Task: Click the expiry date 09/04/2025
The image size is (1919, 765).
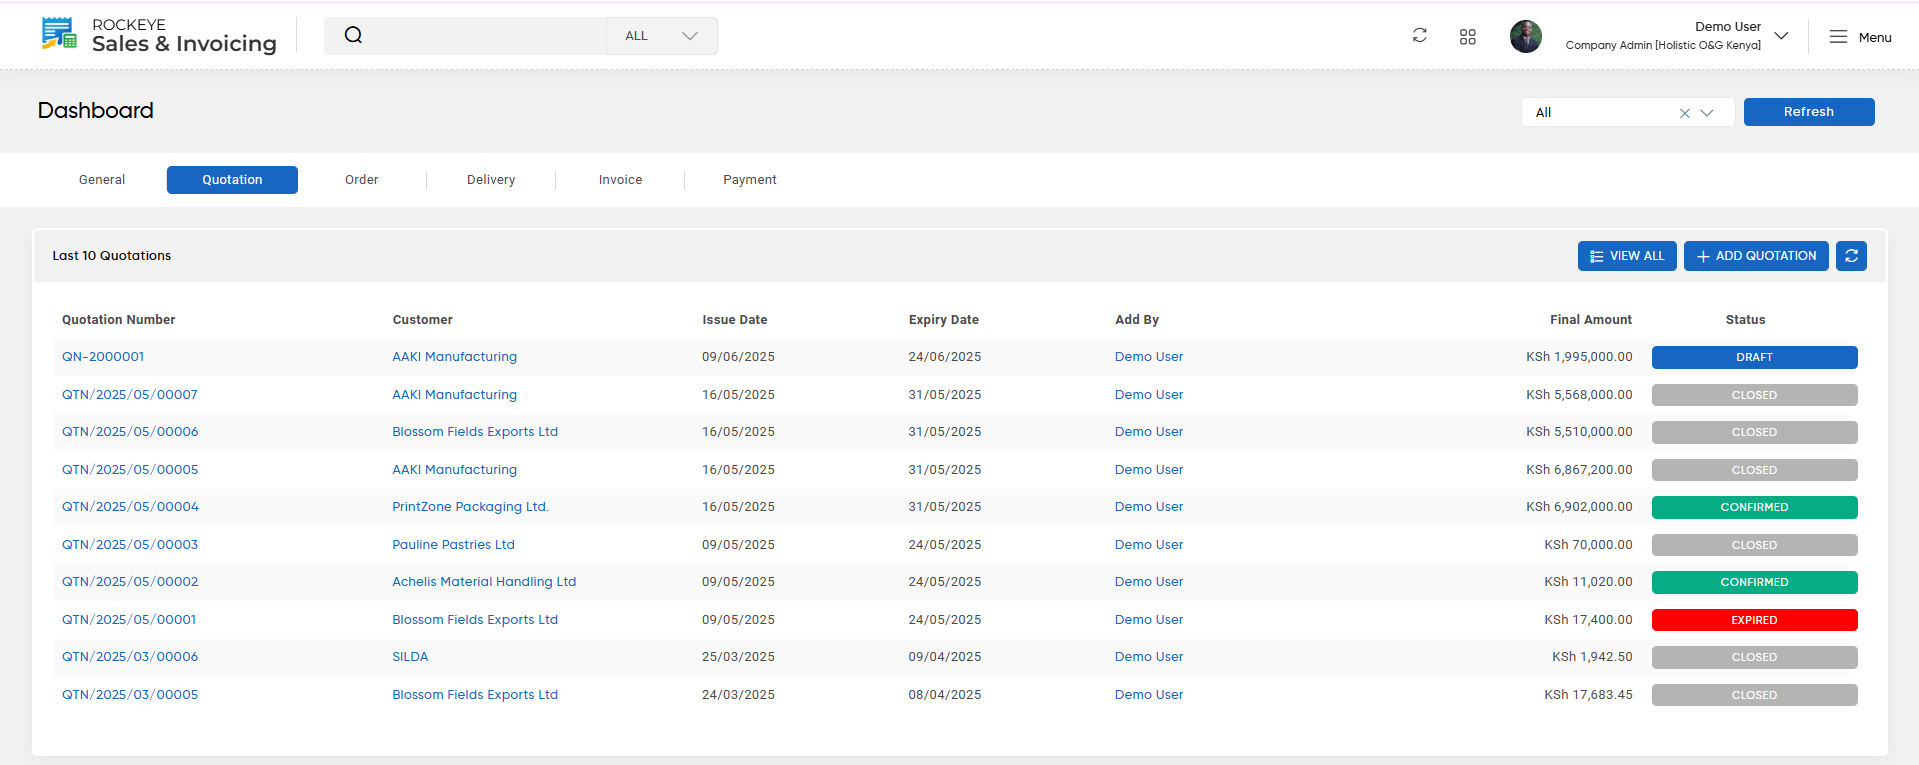Action: [x=945, y=657]
